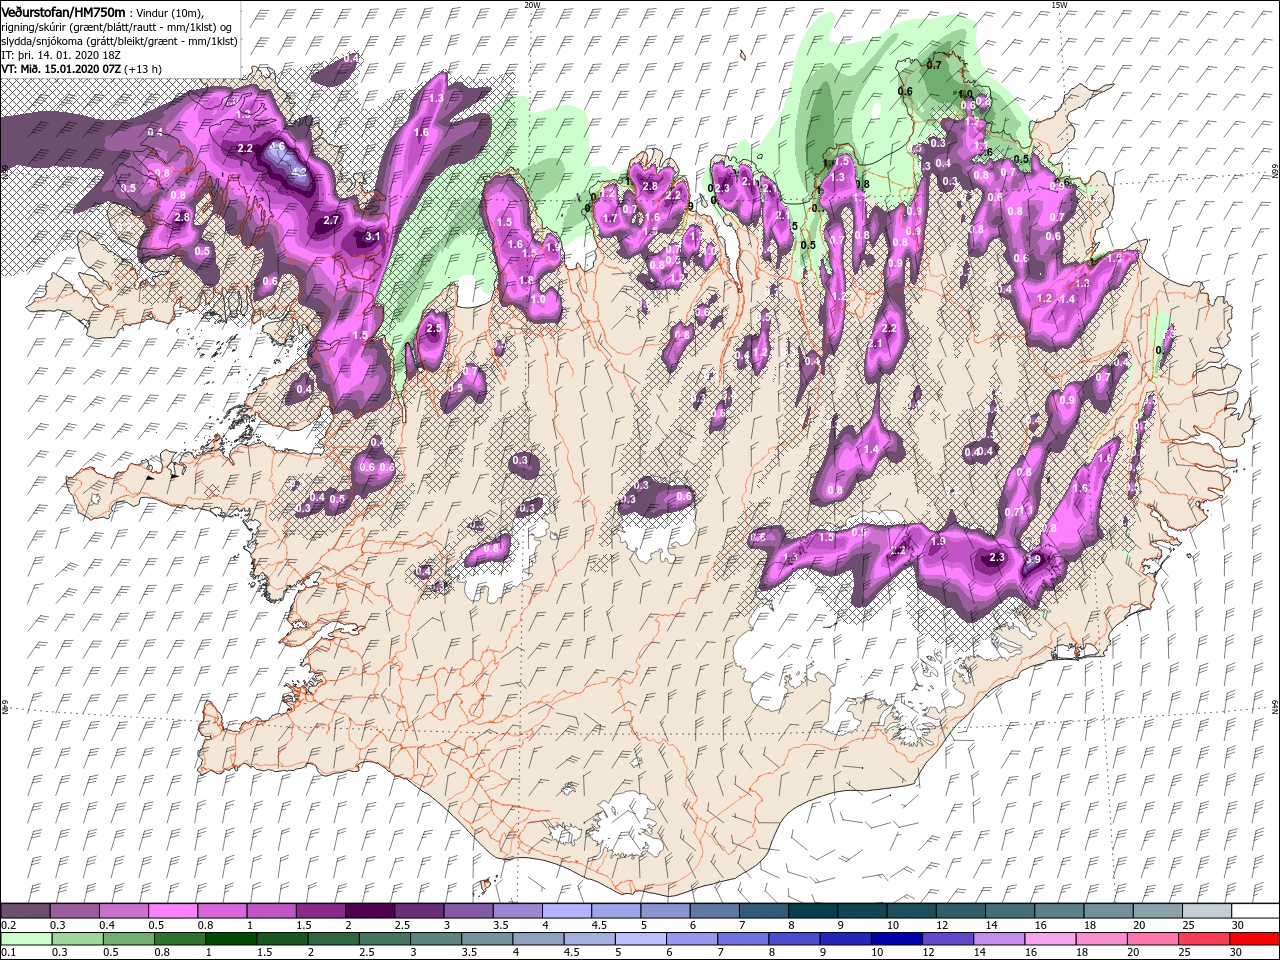Click the 20W longitude label
The height and width of the screenshot is (960, 1280).
[532, 5]
